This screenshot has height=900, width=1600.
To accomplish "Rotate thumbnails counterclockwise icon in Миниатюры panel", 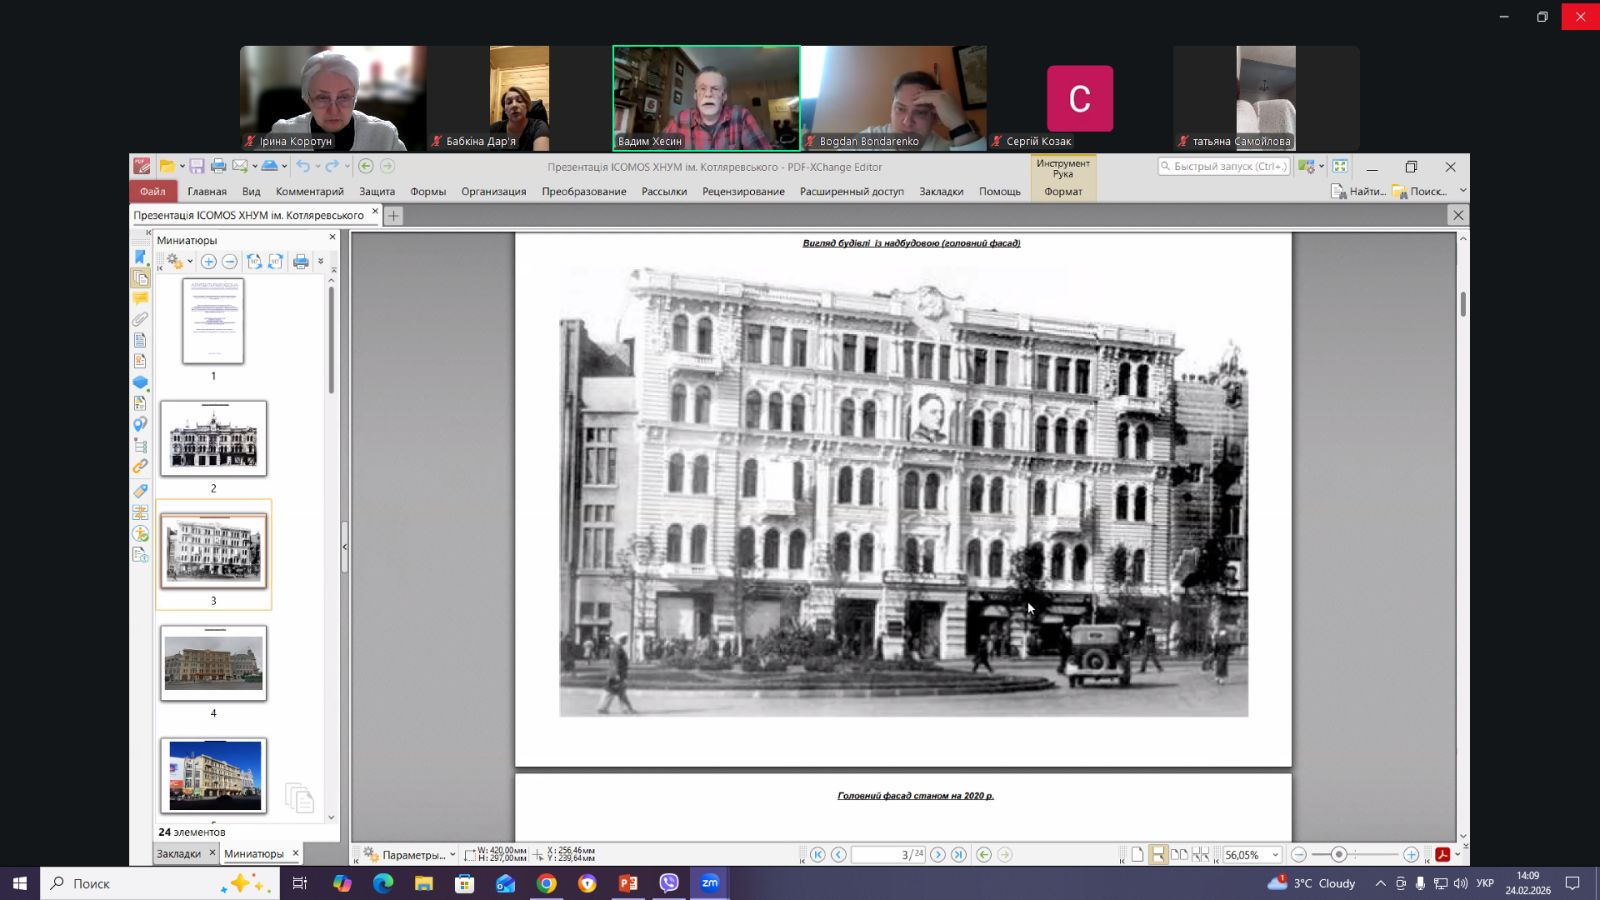I will pos(254,261).
